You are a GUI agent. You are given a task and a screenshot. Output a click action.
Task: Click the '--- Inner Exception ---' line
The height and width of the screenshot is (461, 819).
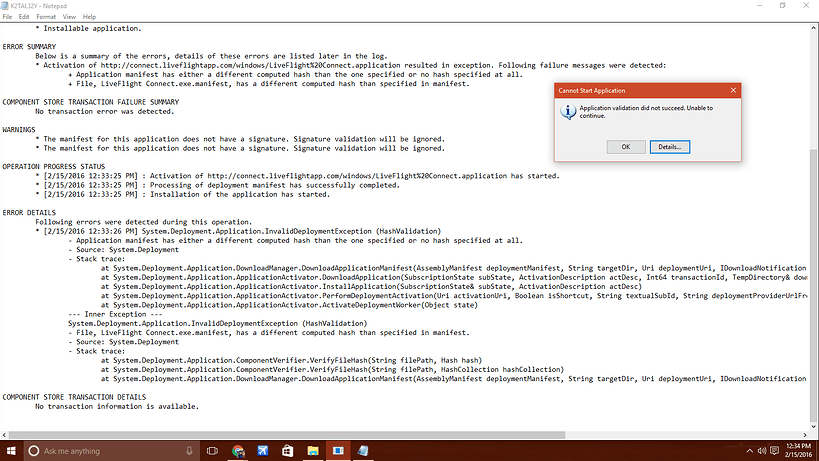[x=115, y=314]
